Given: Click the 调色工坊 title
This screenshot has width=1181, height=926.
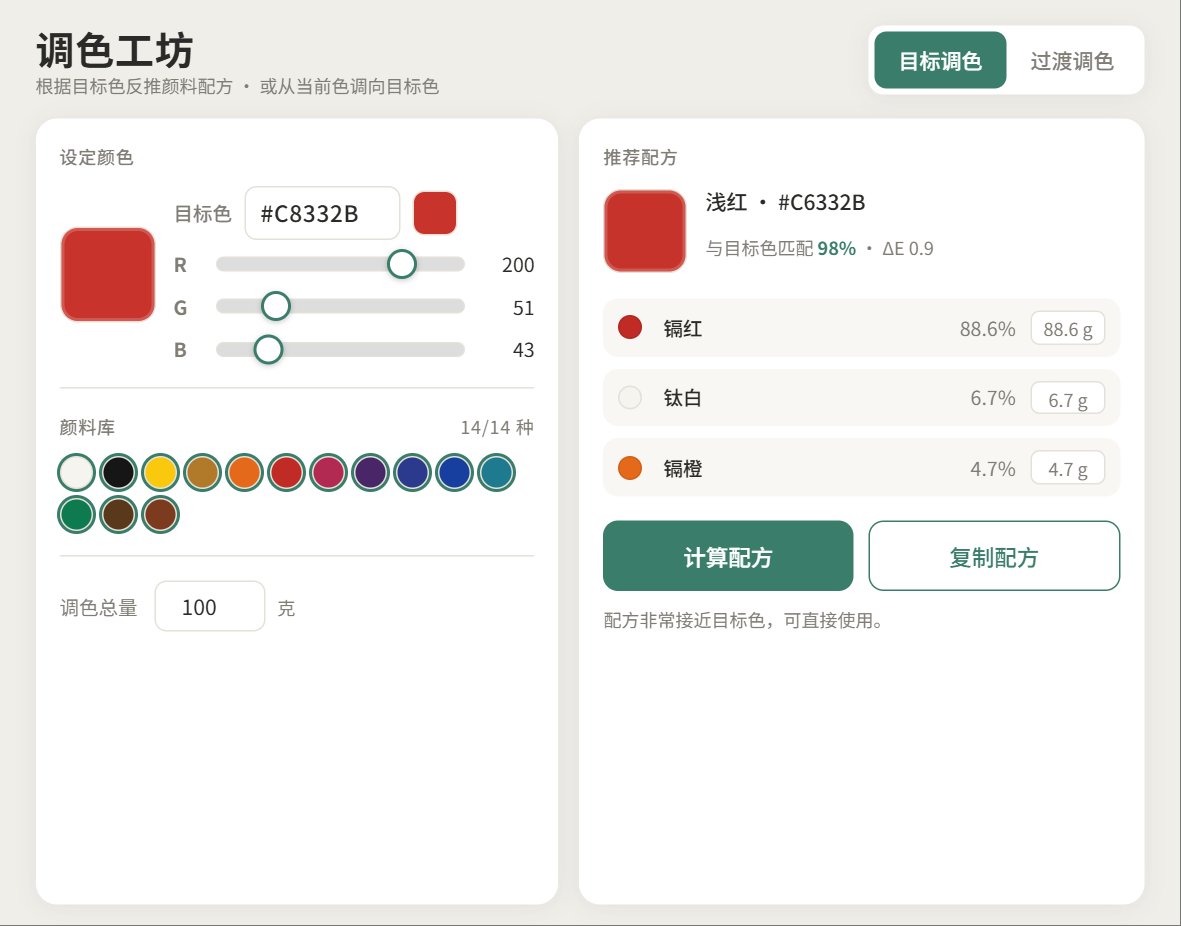Looking at the screenshot, I should 114,50.
